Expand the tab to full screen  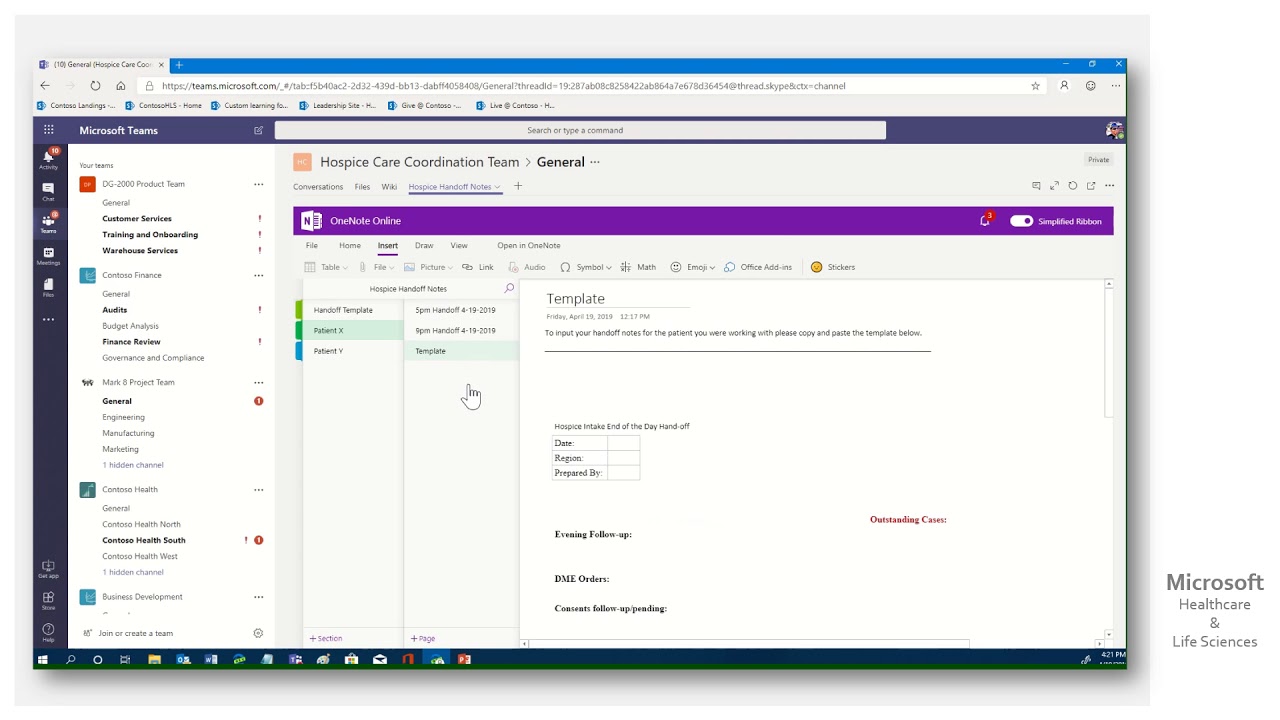tap(1054, 186)
